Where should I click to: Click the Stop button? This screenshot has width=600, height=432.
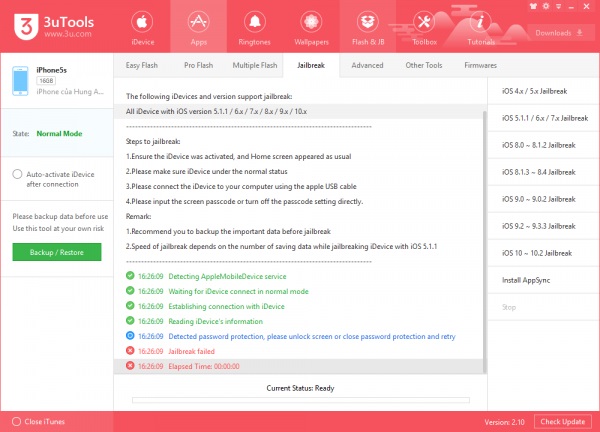(x=543, y=307)
